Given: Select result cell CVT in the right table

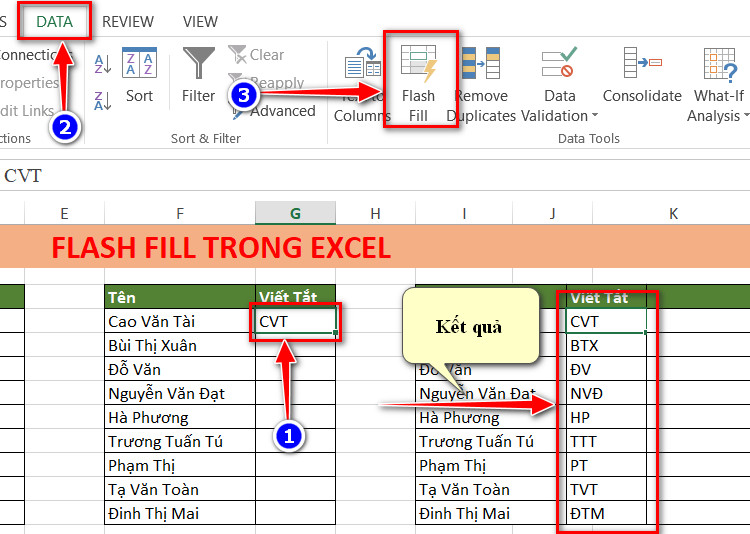Looking at the screenshot, I should (x=607, y=321).
